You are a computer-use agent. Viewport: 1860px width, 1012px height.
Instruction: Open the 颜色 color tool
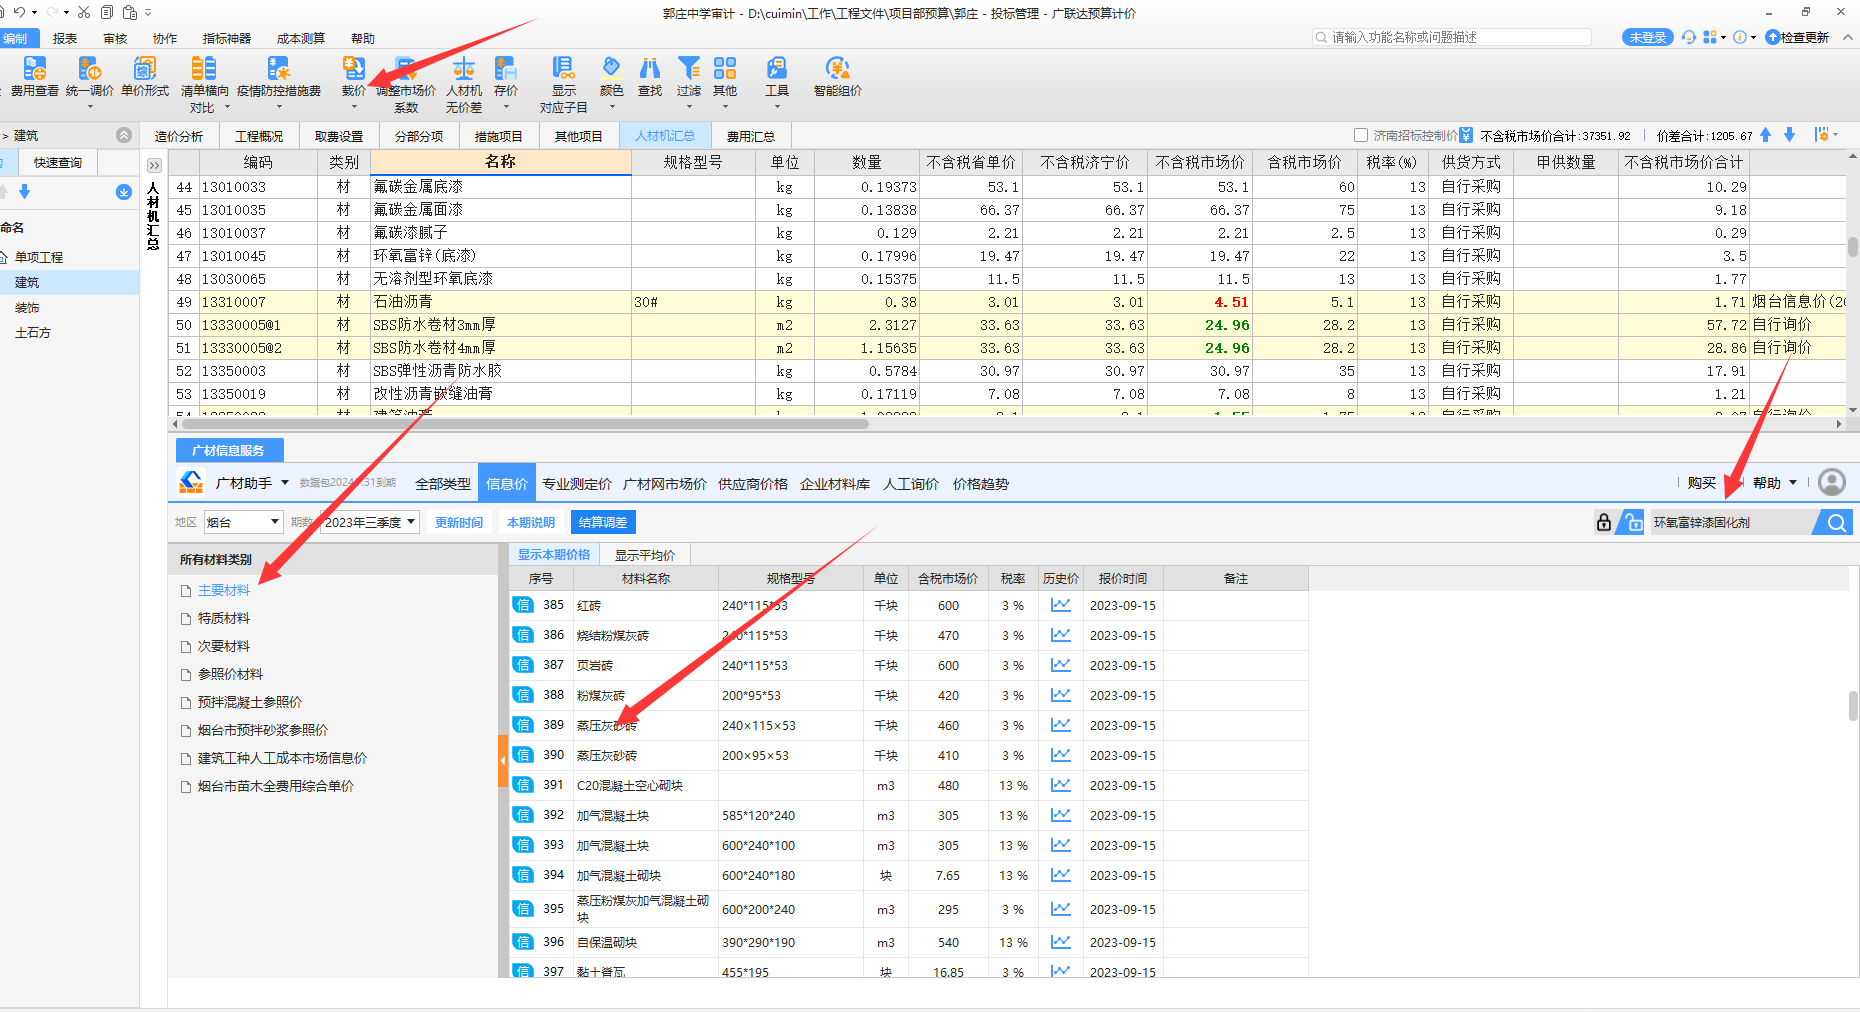(611, 76)
